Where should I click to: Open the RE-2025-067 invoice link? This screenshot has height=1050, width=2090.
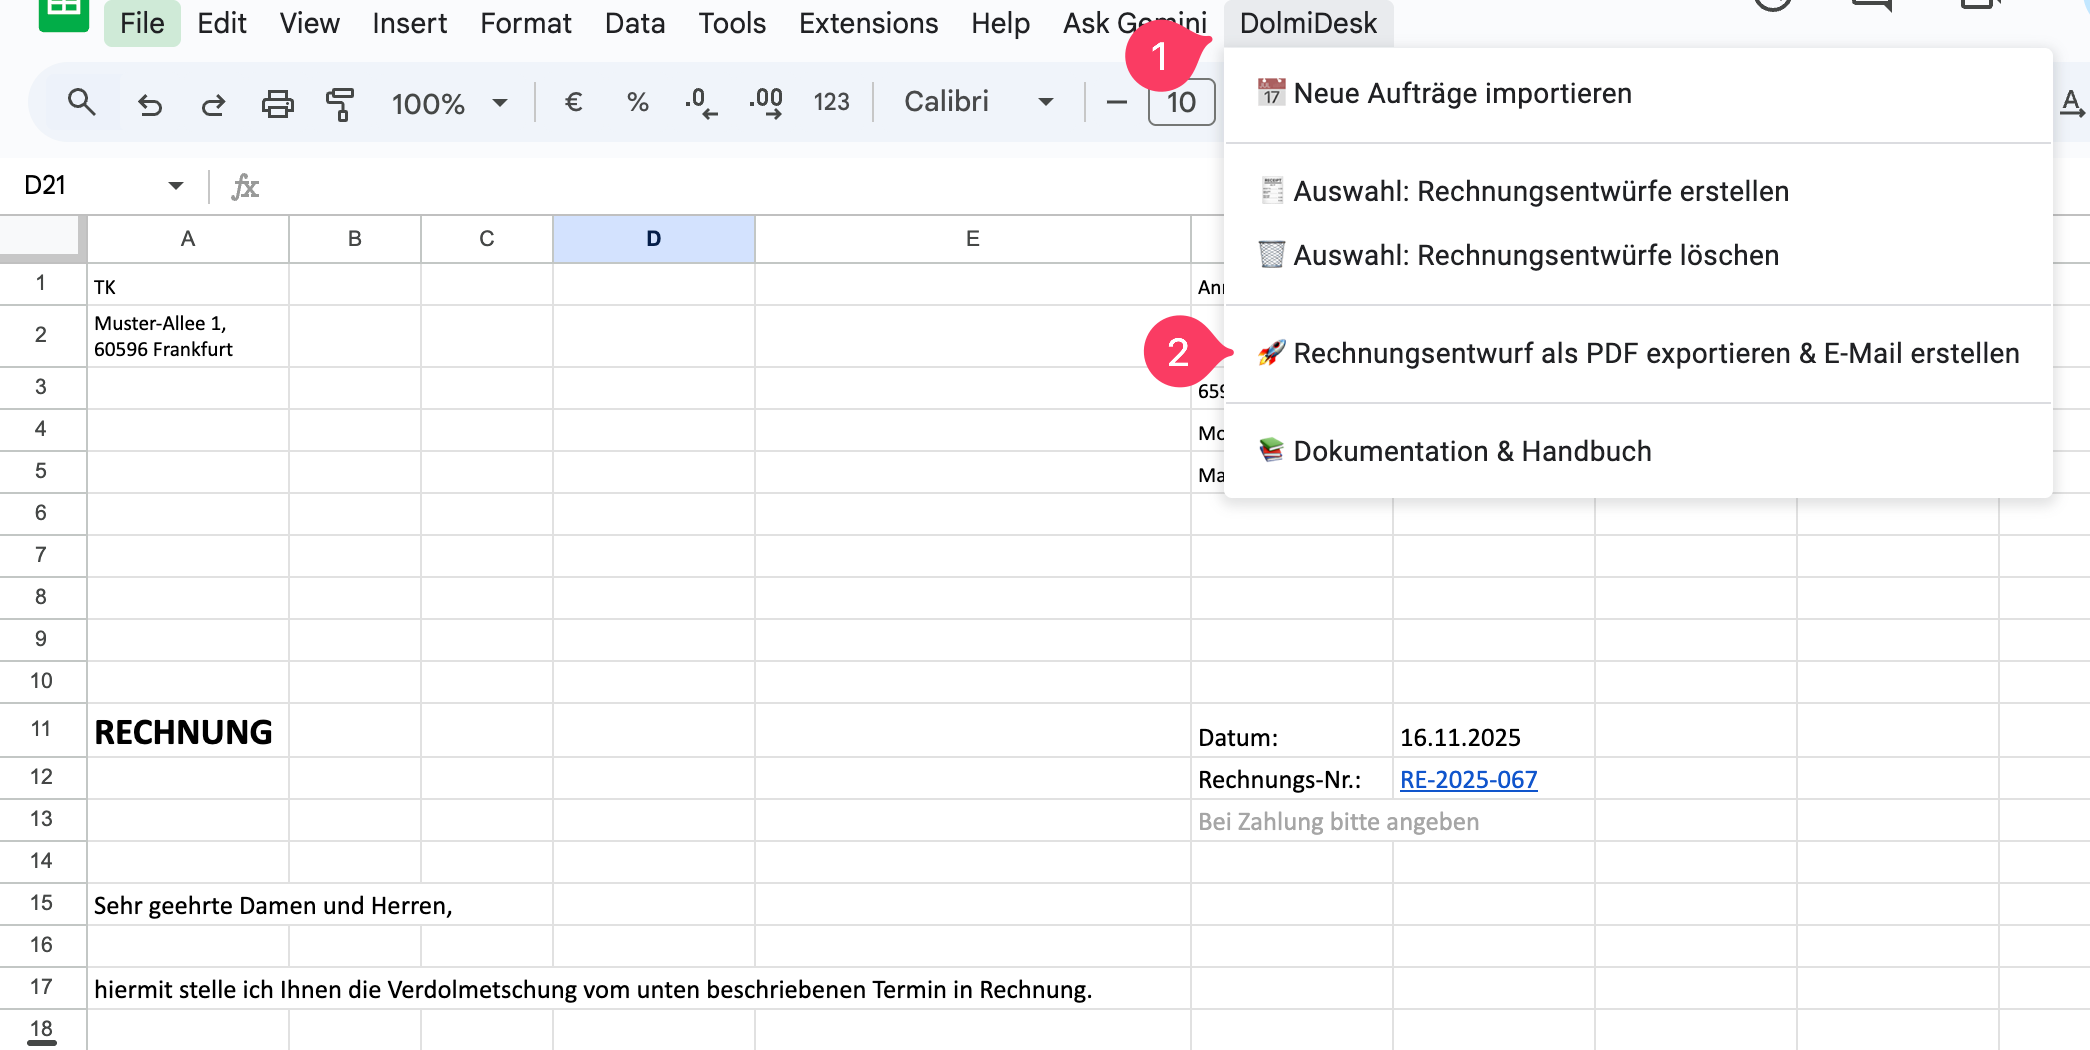coord(1468,780)
